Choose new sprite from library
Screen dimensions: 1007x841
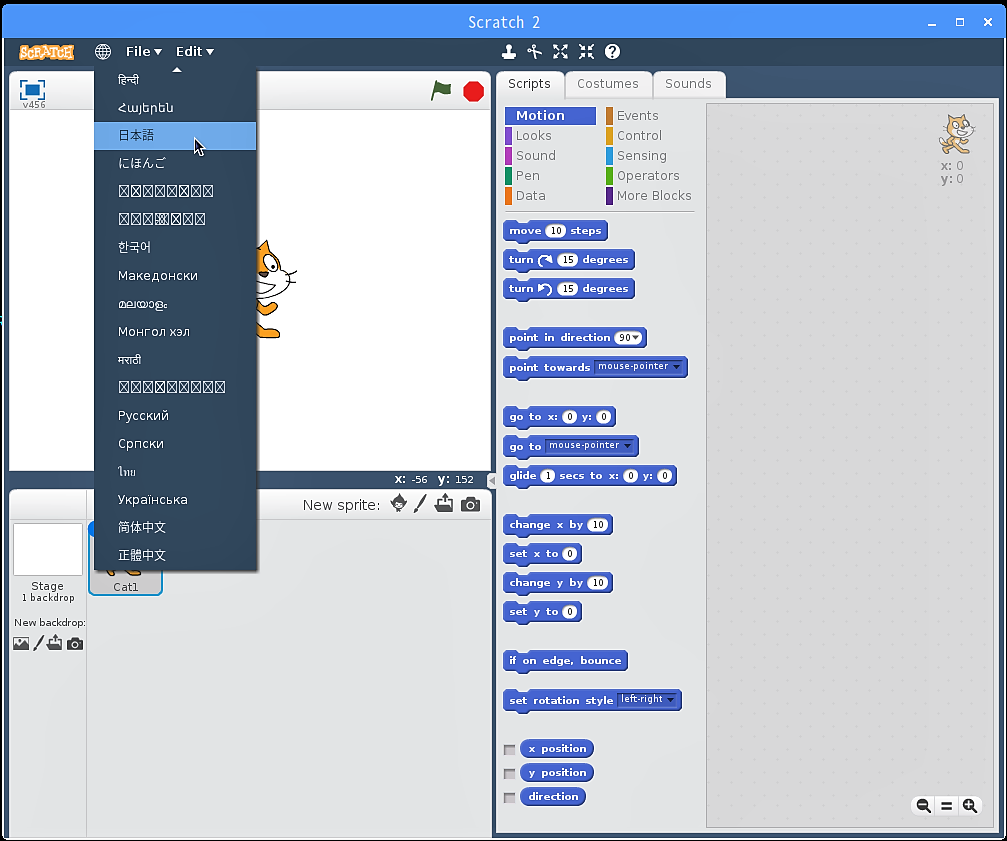(x=399, y=504)
